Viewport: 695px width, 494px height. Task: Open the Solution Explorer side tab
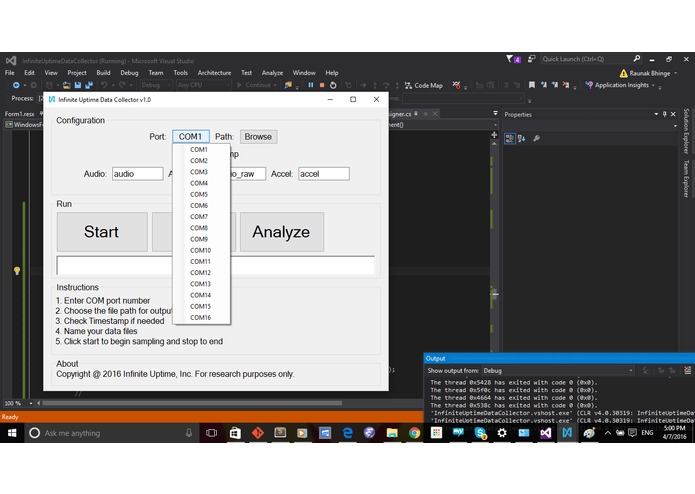[x=686, y=130]
